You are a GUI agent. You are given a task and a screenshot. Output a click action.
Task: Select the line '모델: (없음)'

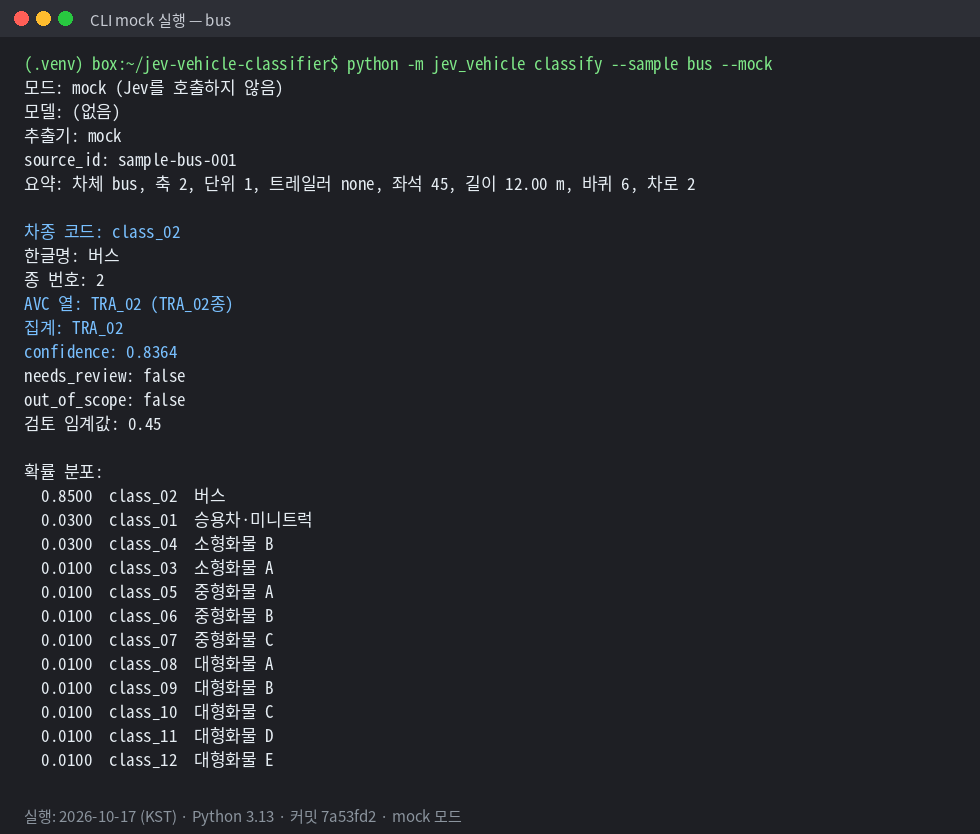tap(72, 112)
